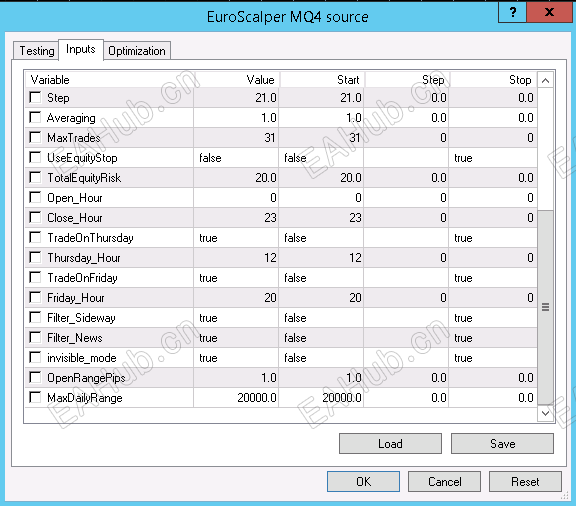Select the MaxDailyRange start 20000.0 cell
The height and width of the screenshot is (506, 576).
tap(321, 398)
